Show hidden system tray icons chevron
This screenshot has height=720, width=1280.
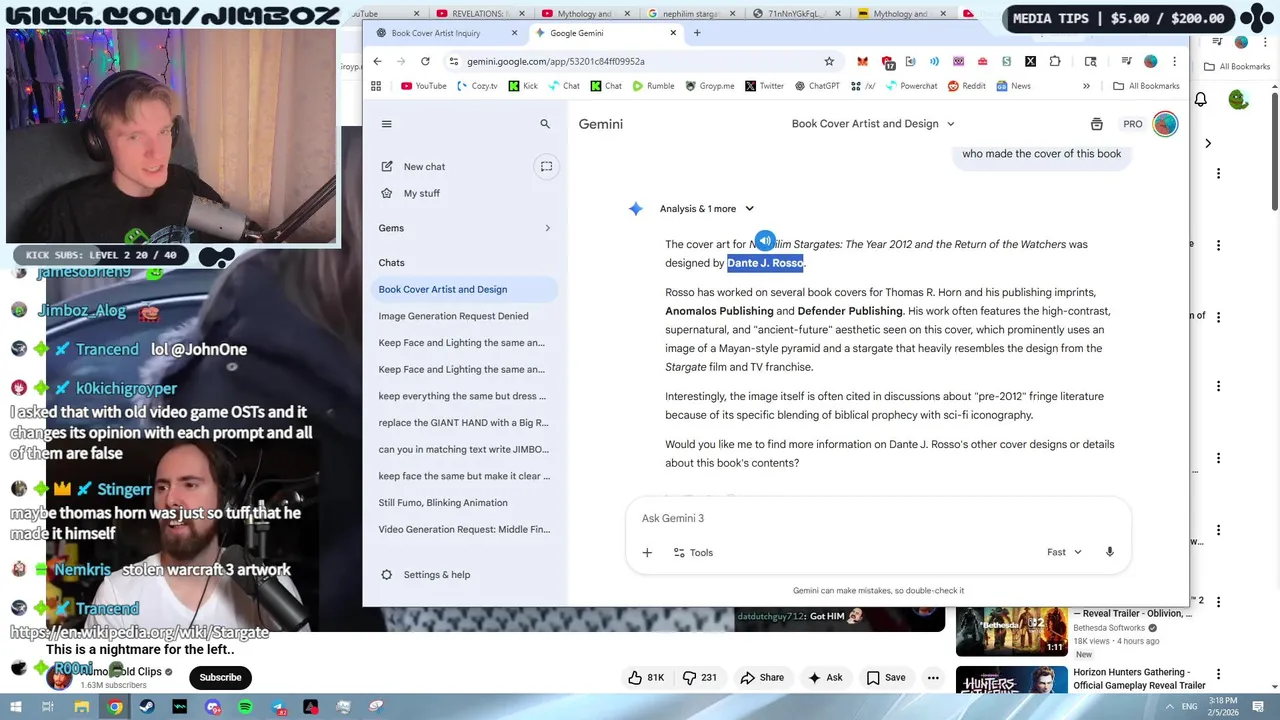point(1170,707)
